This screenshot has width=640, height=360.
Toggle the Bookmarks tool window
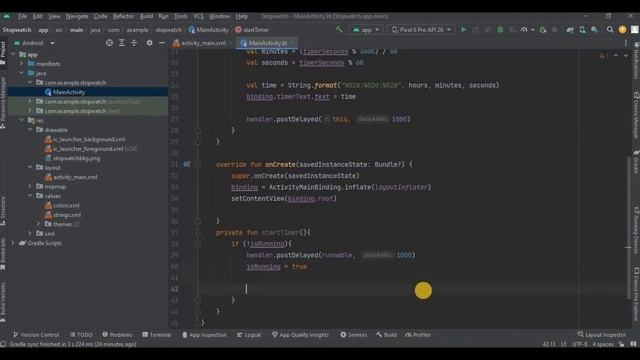[3, 253]
